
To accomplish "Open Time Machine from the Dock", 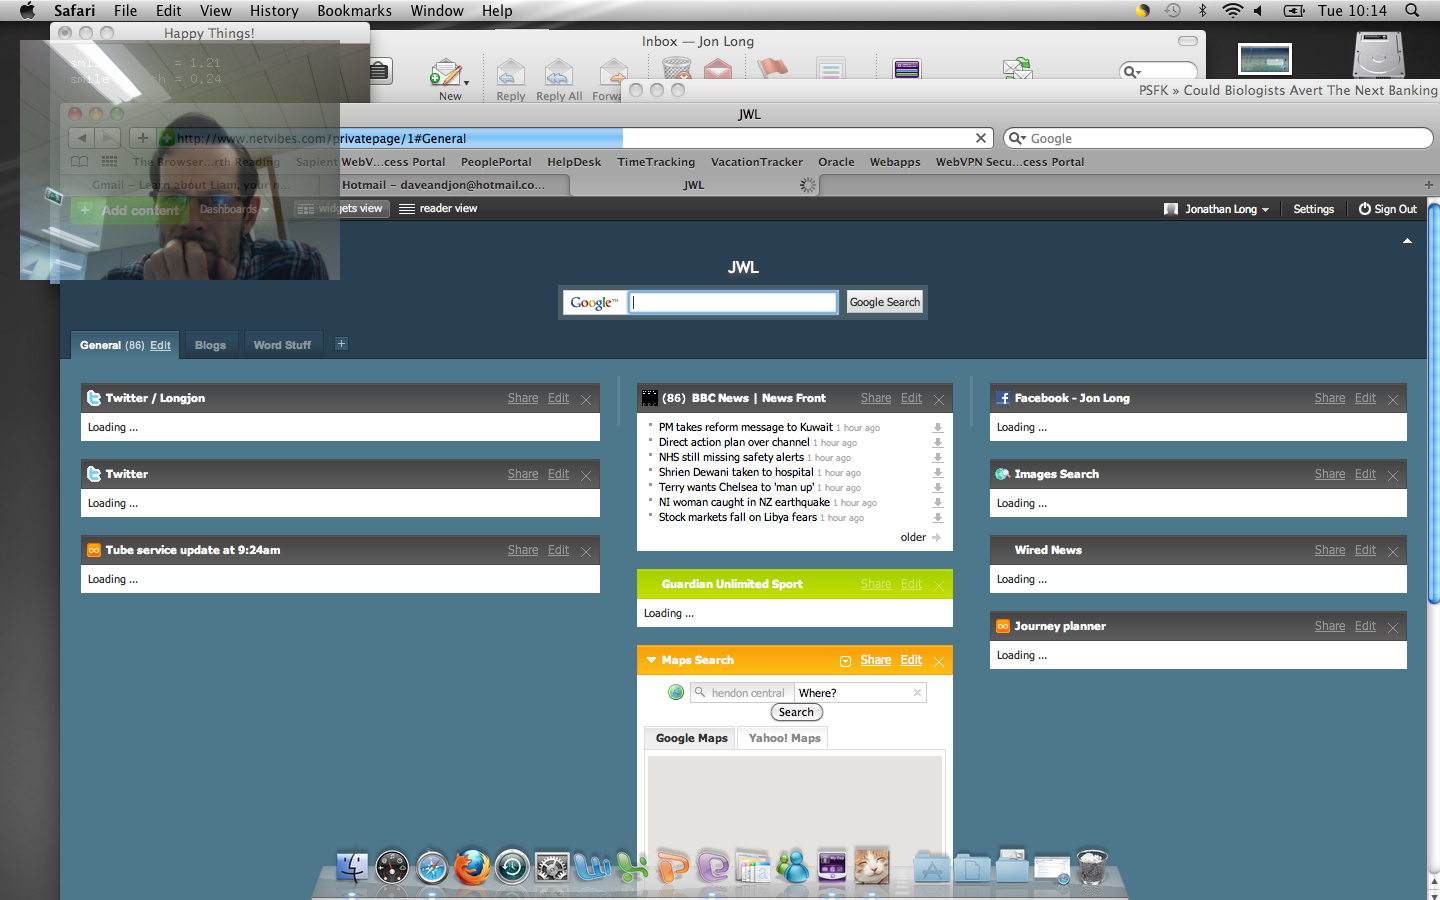I will pyautogui.click(x=512, y=867).
